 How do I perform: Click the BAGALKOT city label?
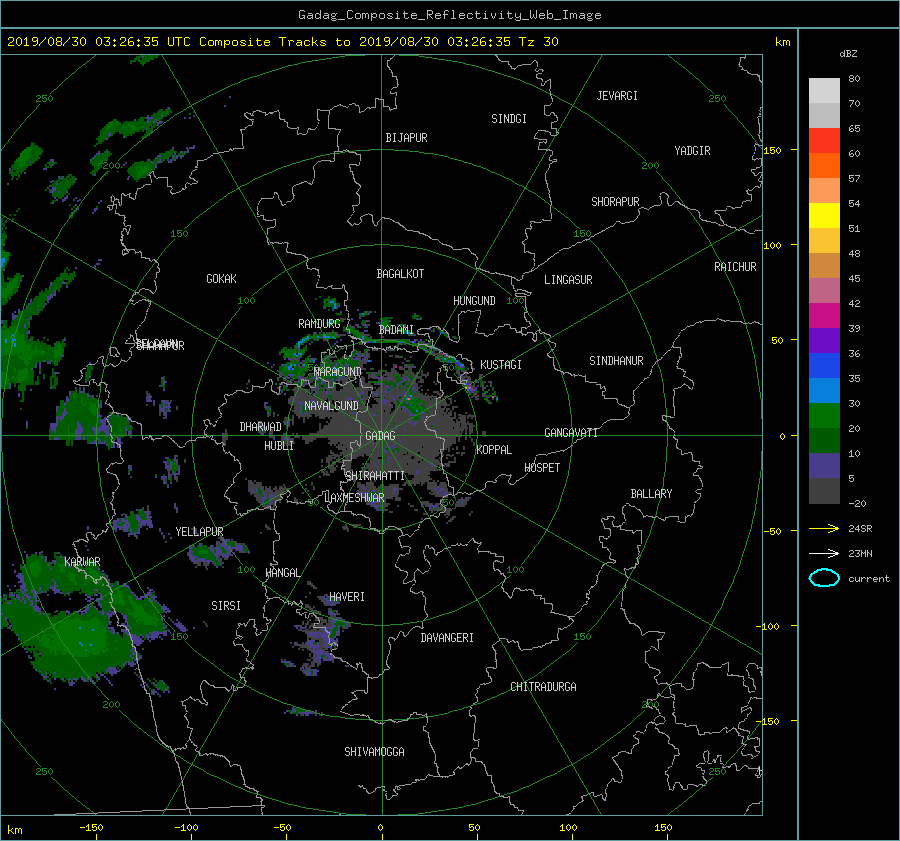[400, 274]
